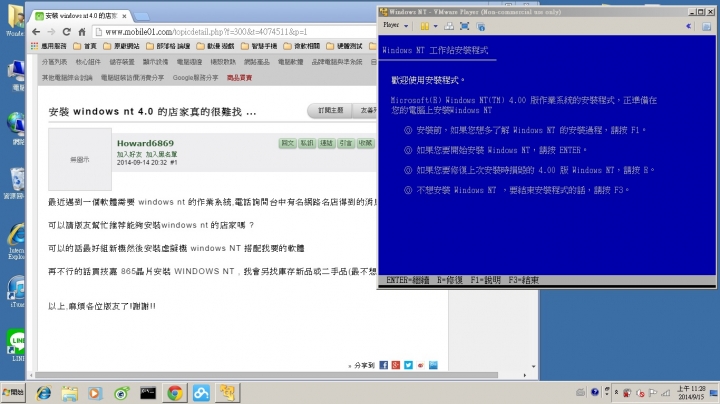Enter full screen mode in VMware Player
Image resolution: width=720 pixels, height=404 pixels.
tap(464, 26)
